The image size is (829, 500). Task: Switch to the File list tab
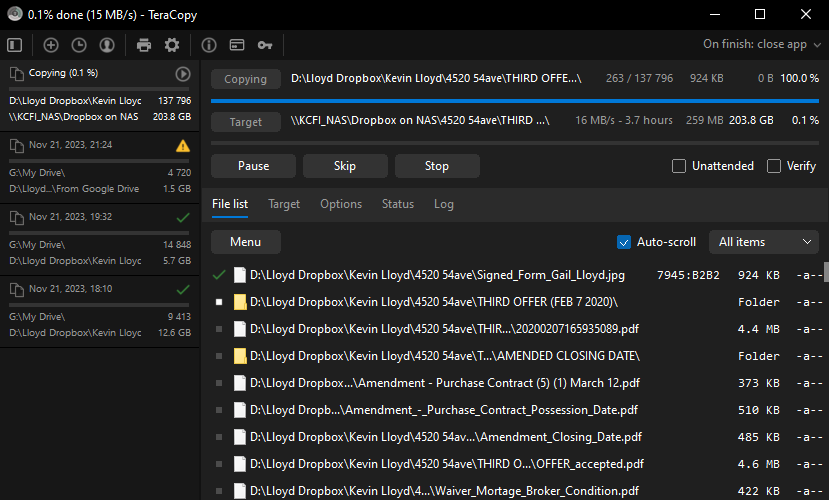coord(230,204)
